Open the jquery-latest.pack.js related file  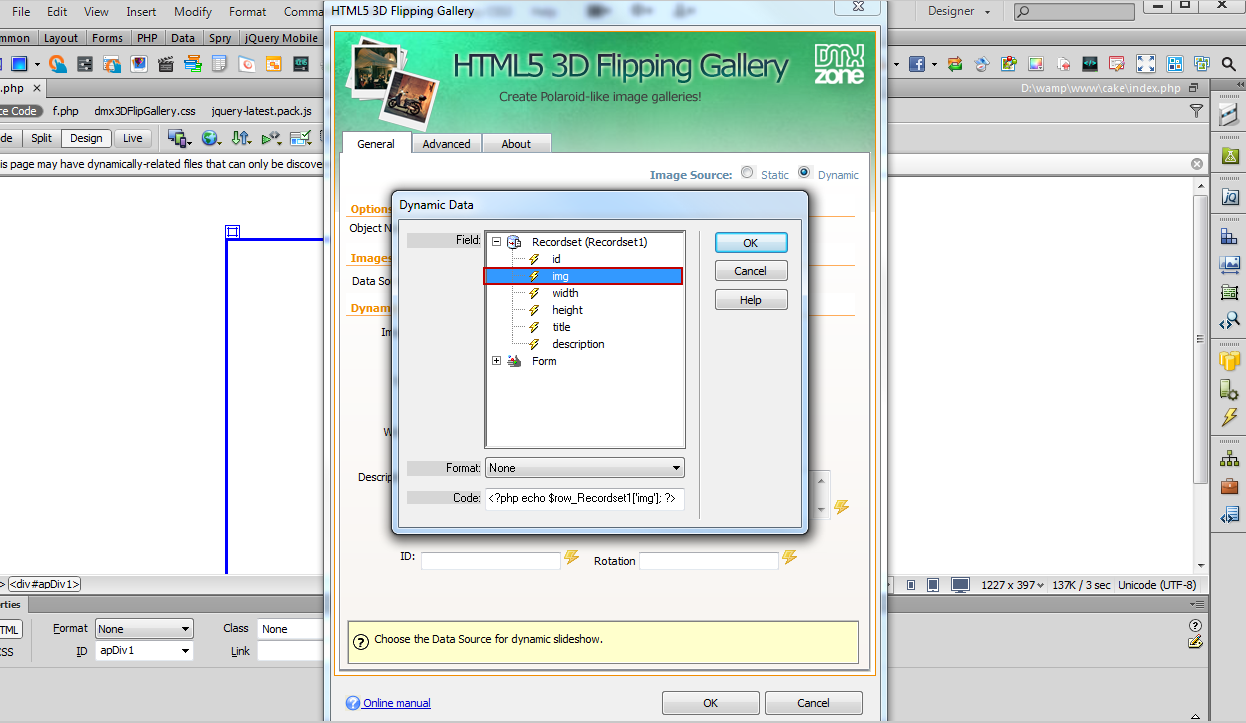tap(261, 111)
